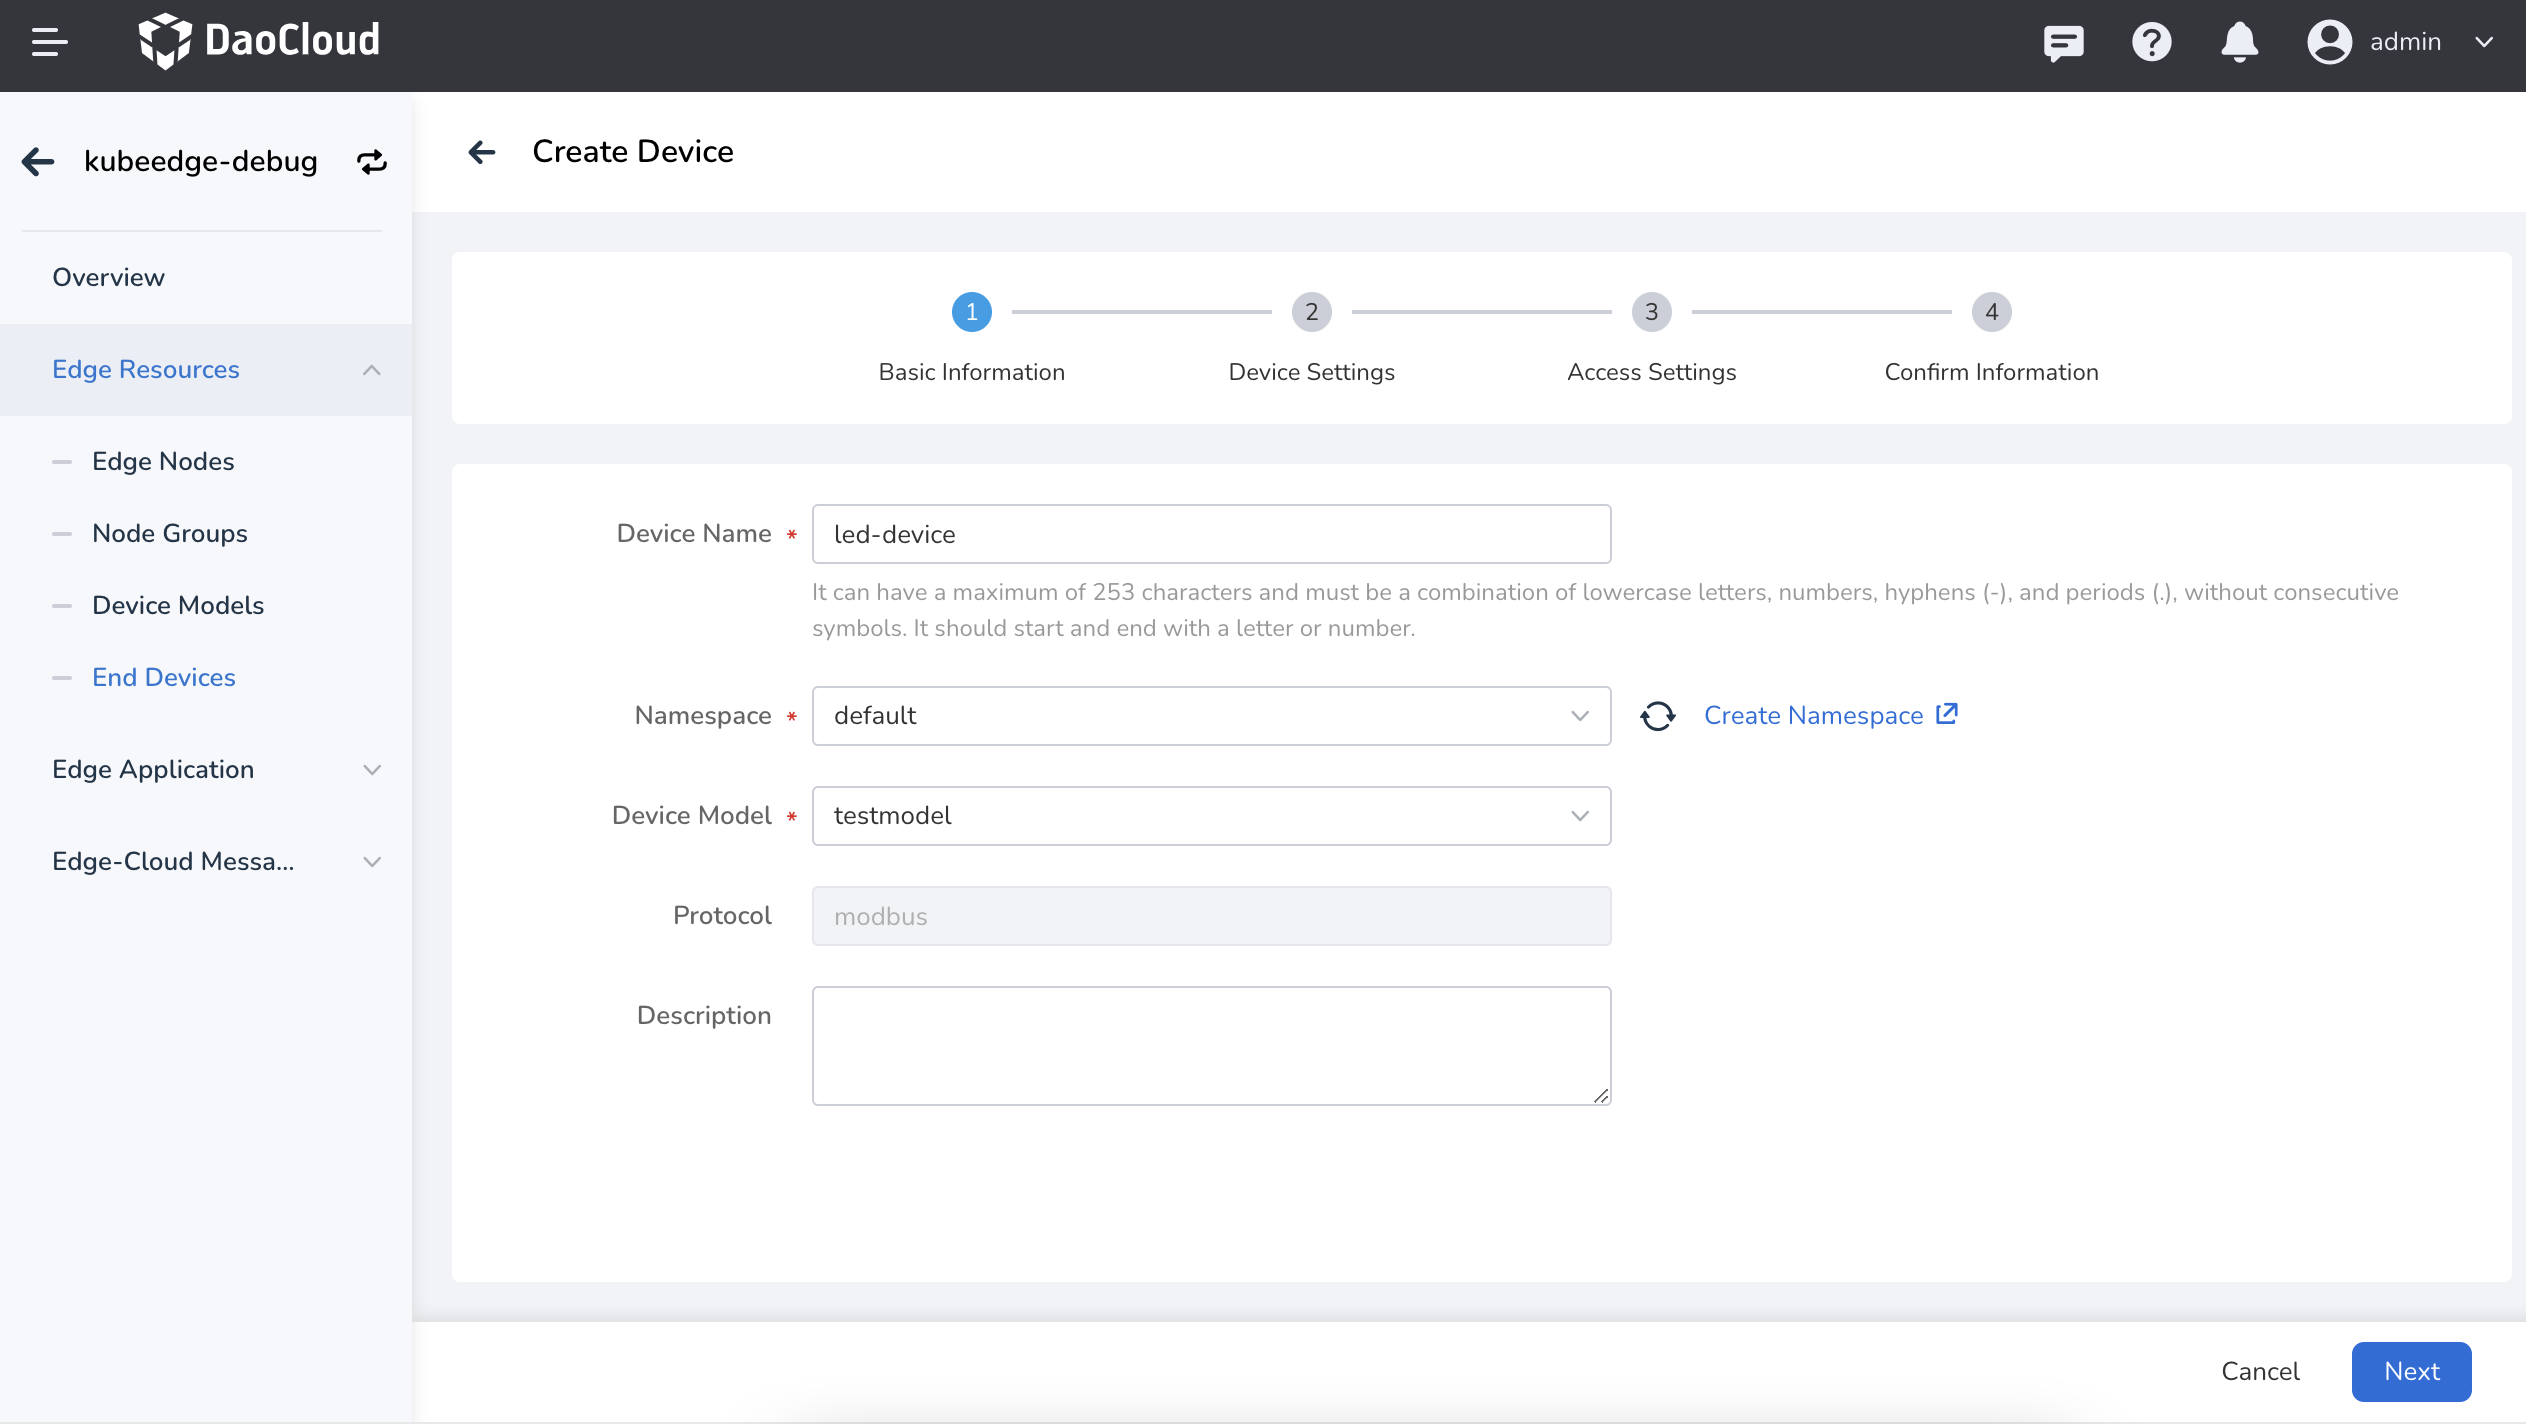Click step 2 Device Settings circle
Screen dimensions: 2526x1424
1311,312
